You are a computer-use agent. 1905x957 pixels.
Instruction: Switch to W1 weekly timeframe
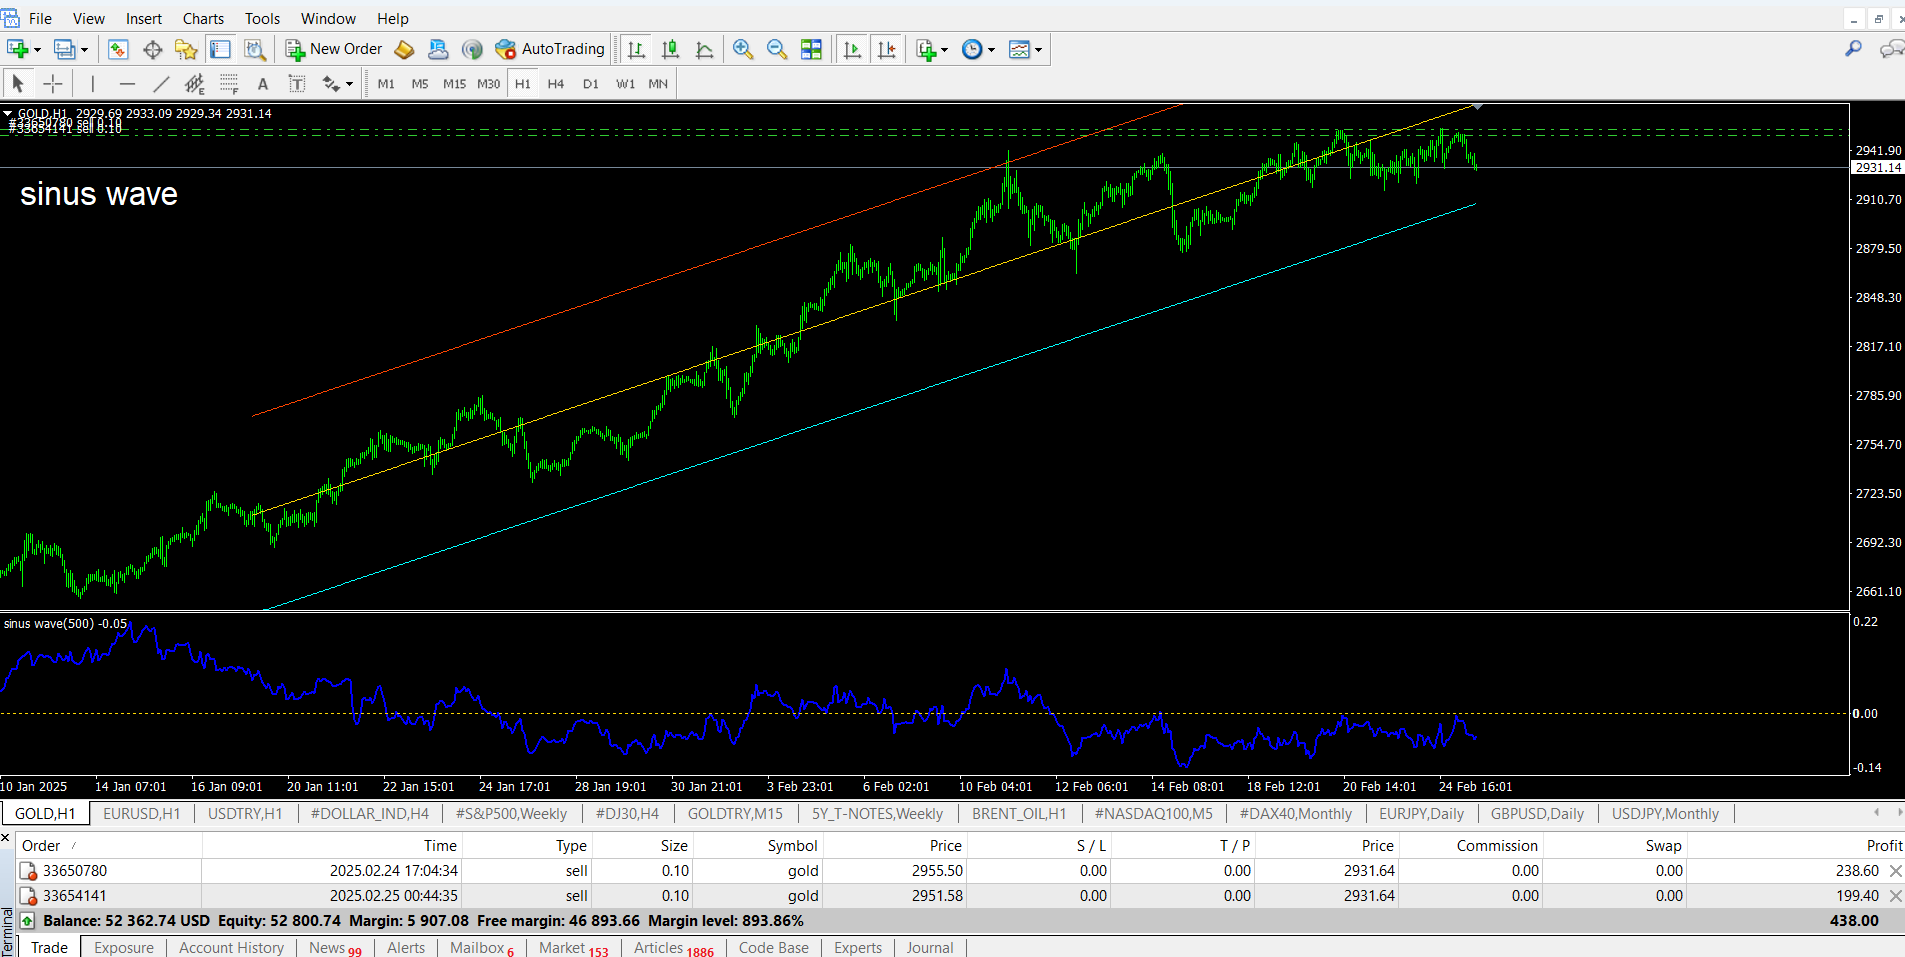coord(625,84)
